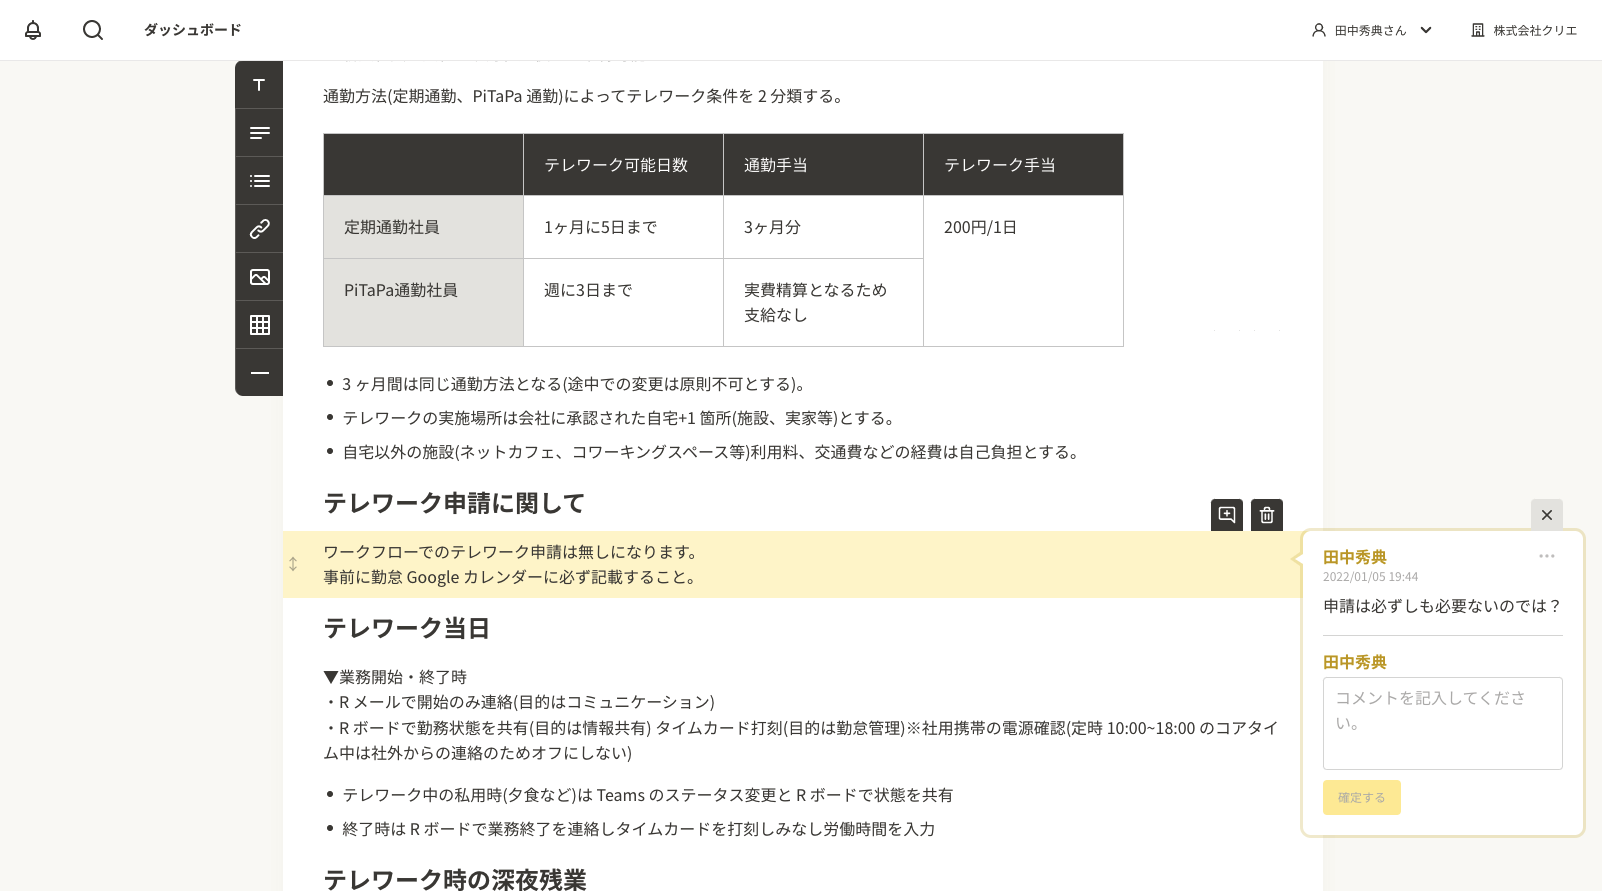Click the テレワーク時の深夜残業 heading
This screenshot has height=891, width=1602.
pyautogui.click(x=455, y=879)
